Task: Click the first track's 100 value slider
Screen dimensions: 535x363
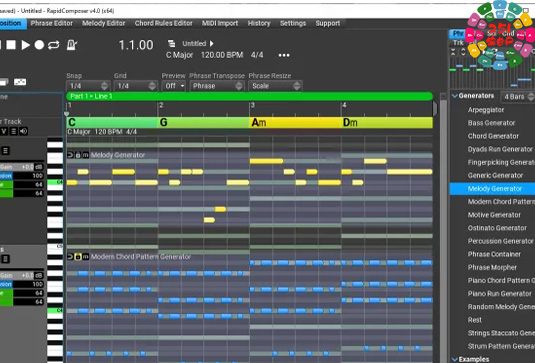Action: [x=21, y=176]
